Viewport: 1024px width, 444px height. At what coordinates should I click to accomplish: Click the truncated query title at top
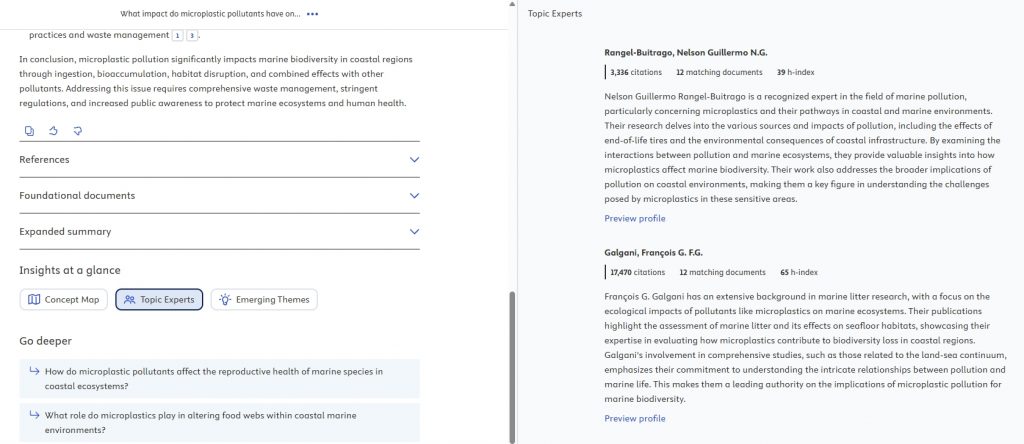(x=210, y=15)
